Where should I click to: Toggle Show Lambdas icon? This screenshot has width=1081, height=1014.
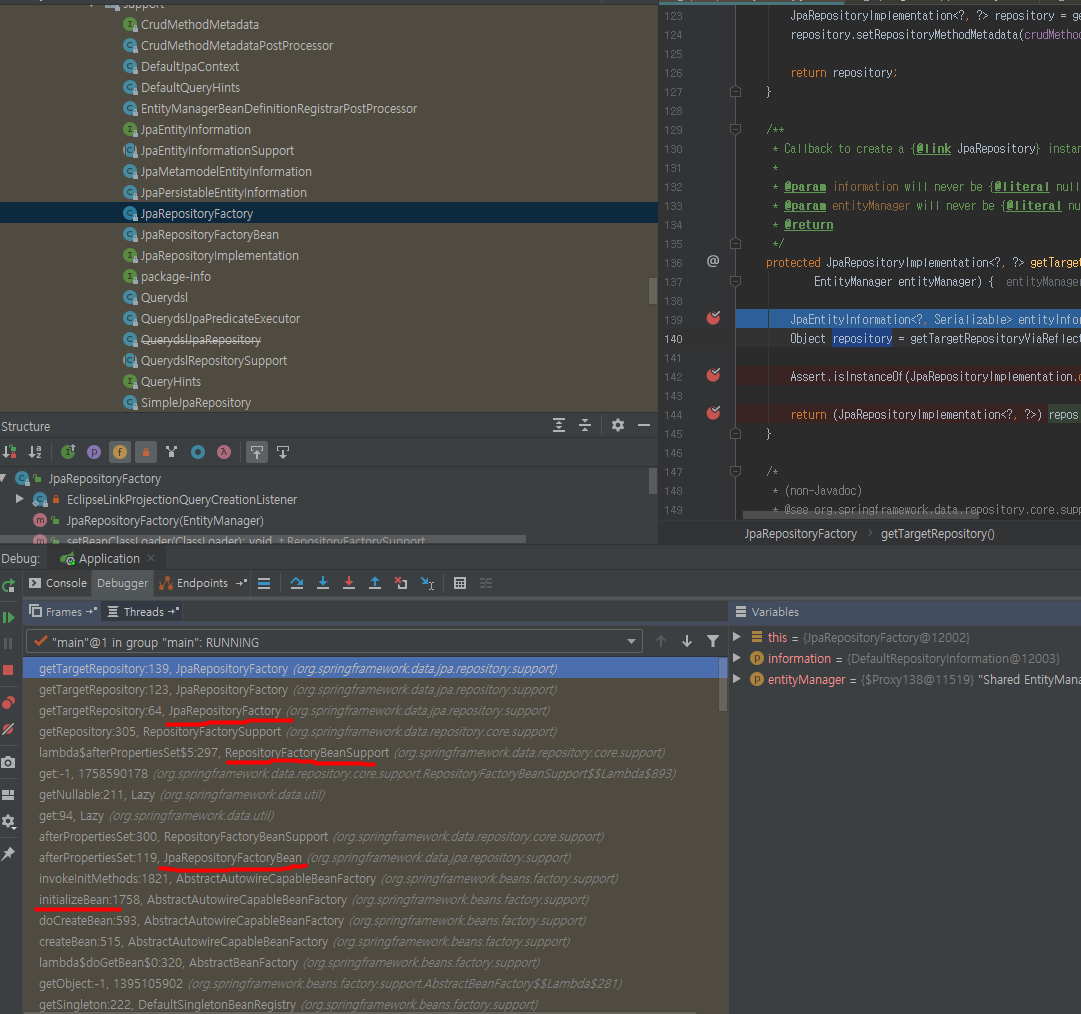(x=224, y=452)
